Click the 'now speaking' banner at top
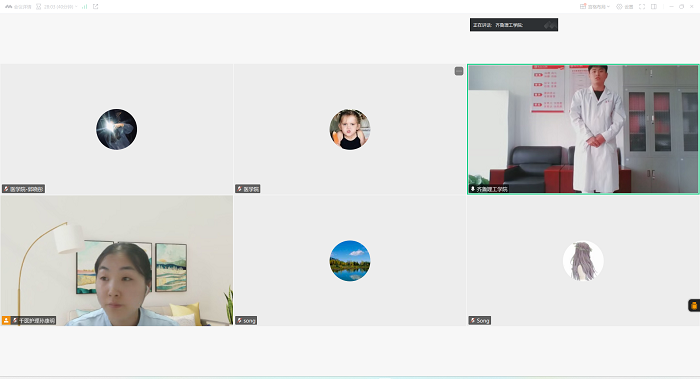Screen dimensions: 700x379 (x=514, y=25)
